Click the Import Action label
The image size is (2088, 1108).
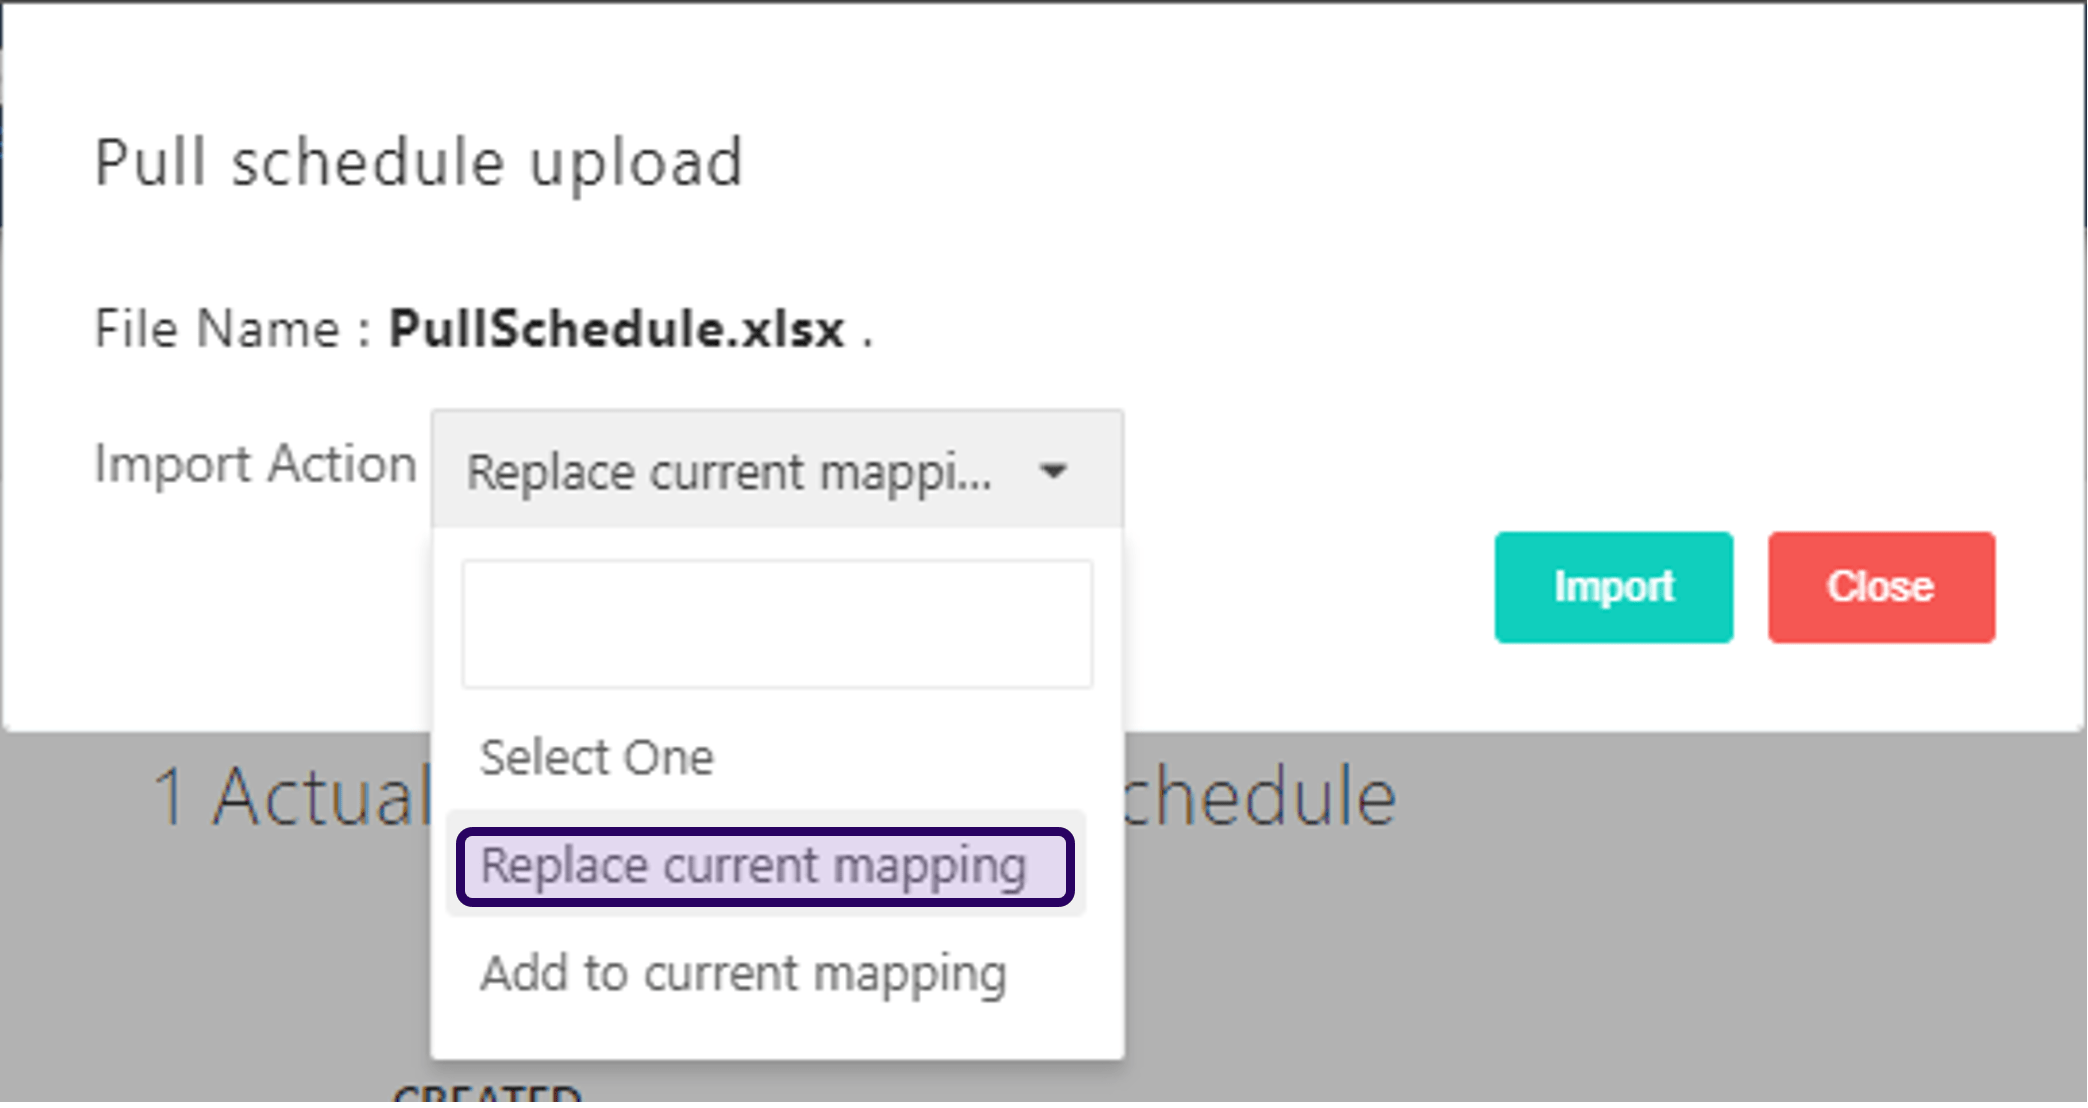[255, 463]
